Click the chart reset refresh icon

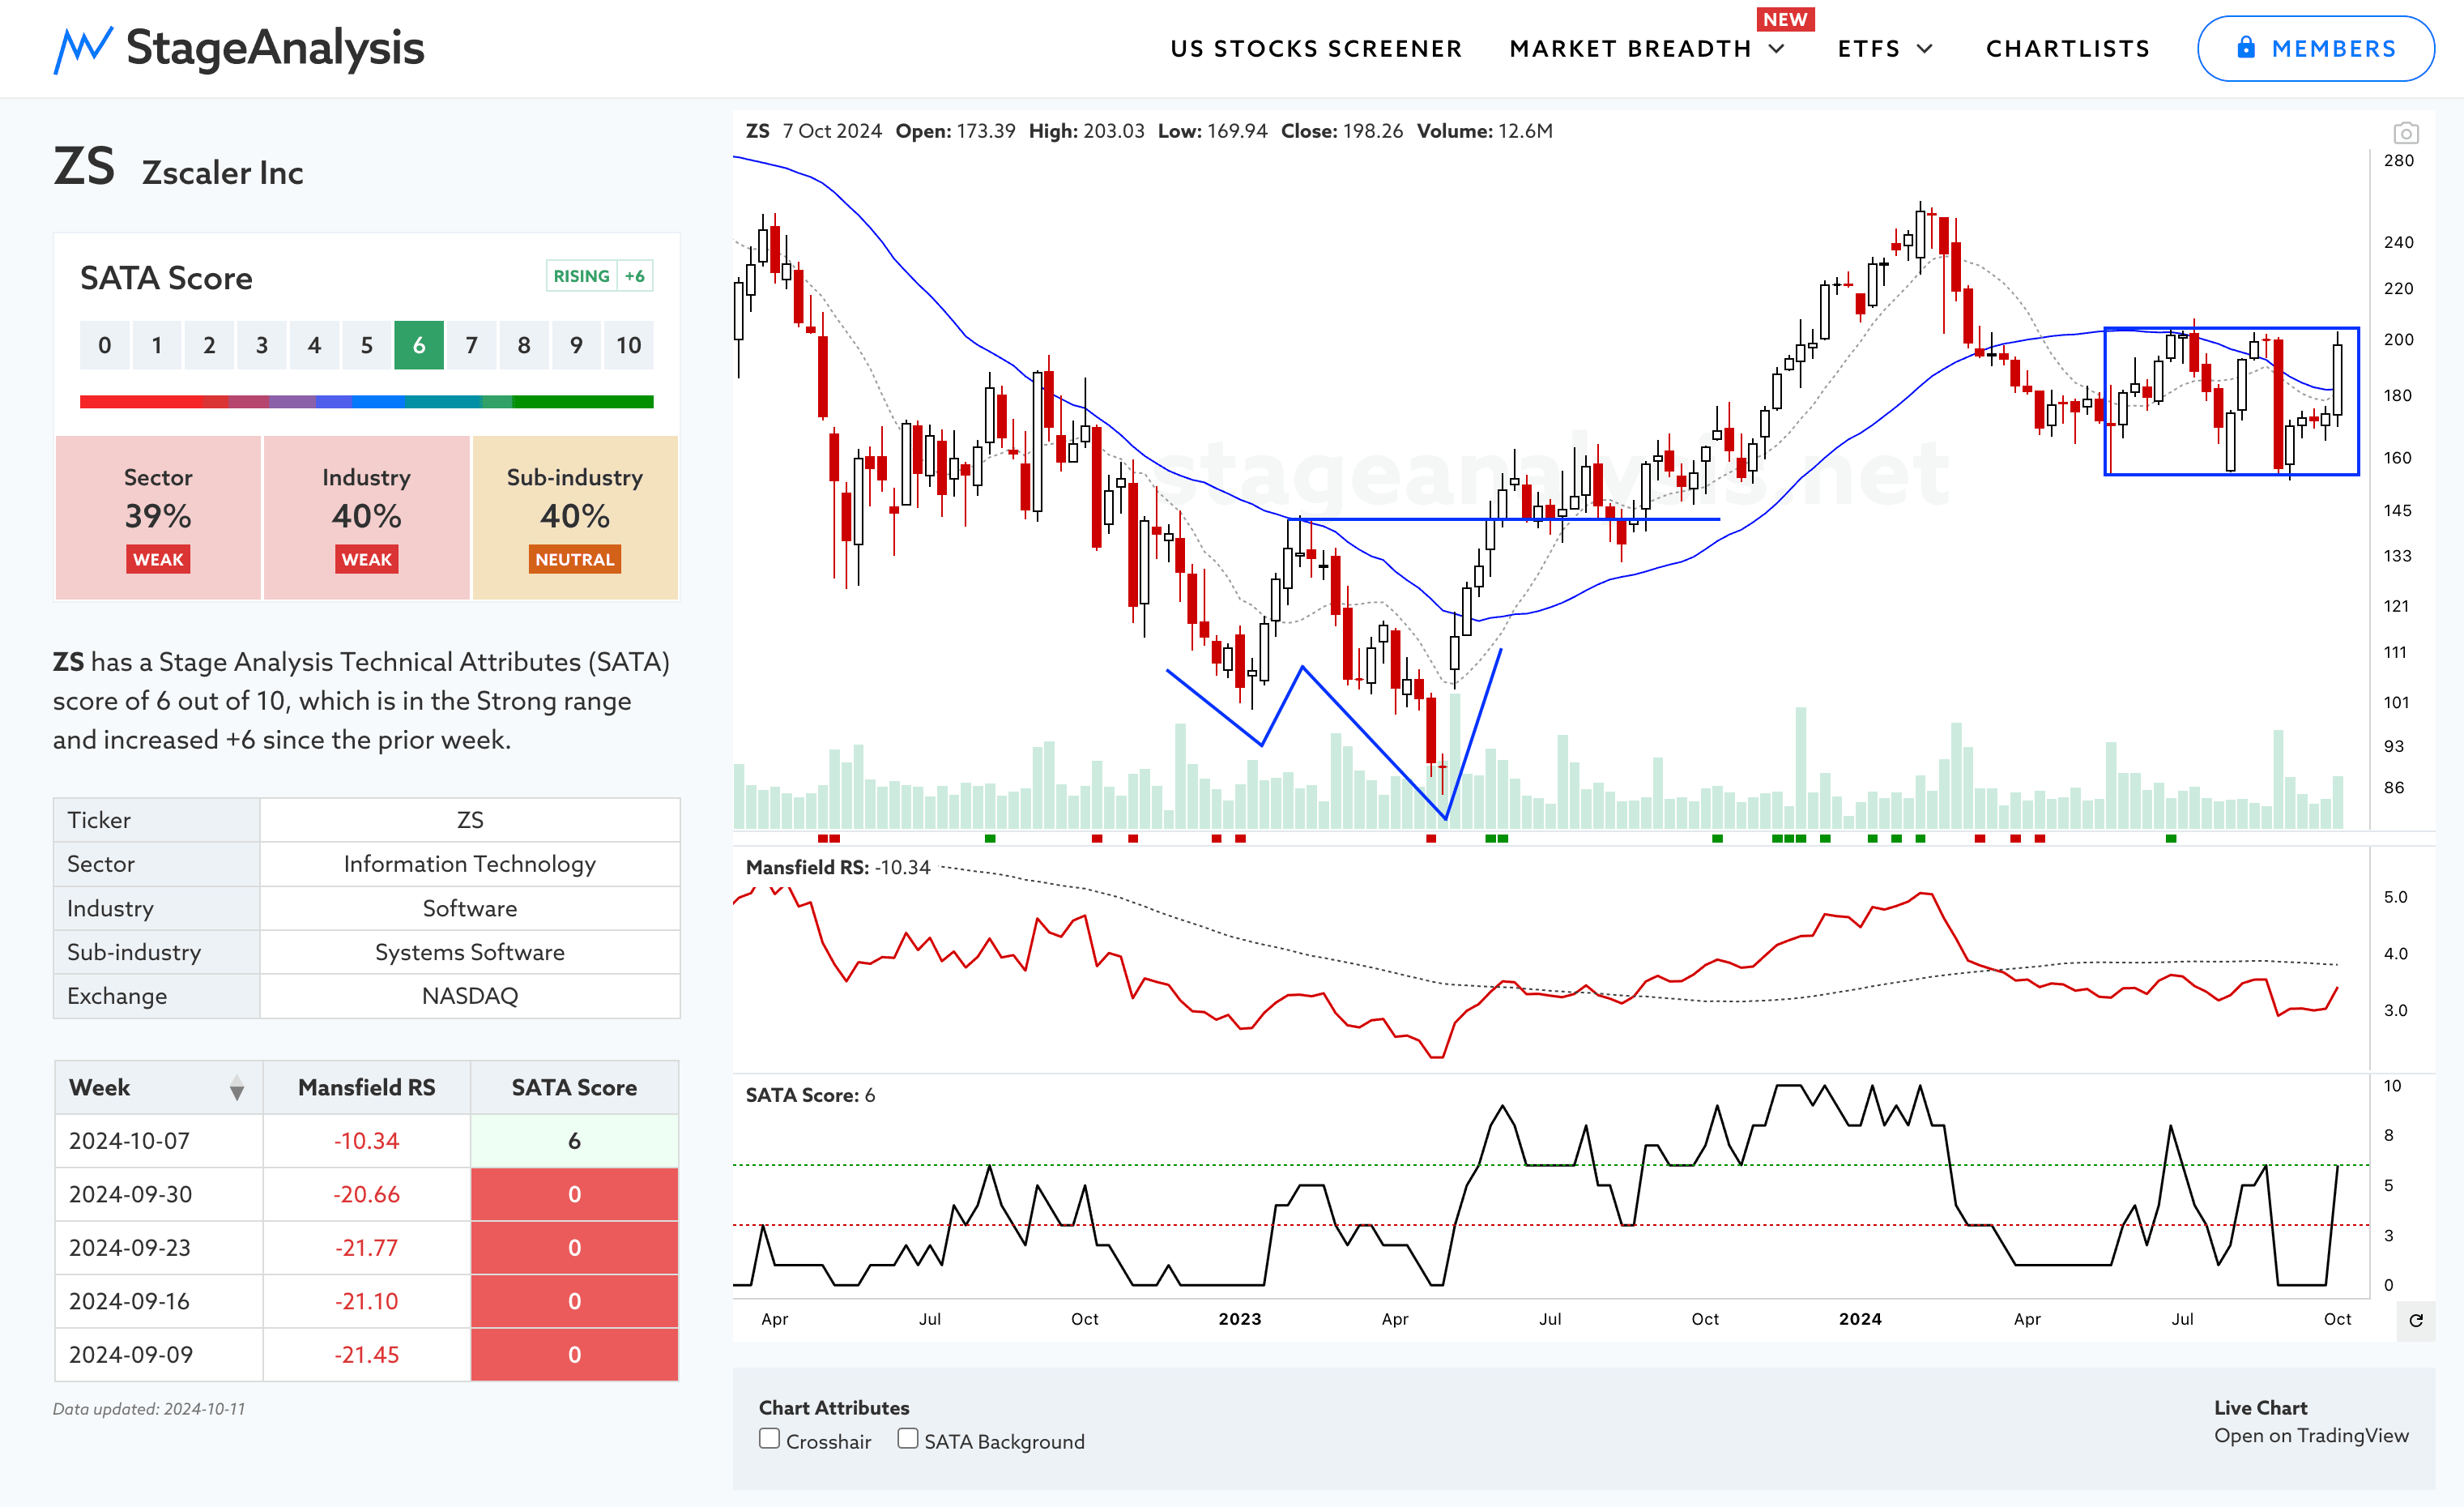coord(2416,1321)
